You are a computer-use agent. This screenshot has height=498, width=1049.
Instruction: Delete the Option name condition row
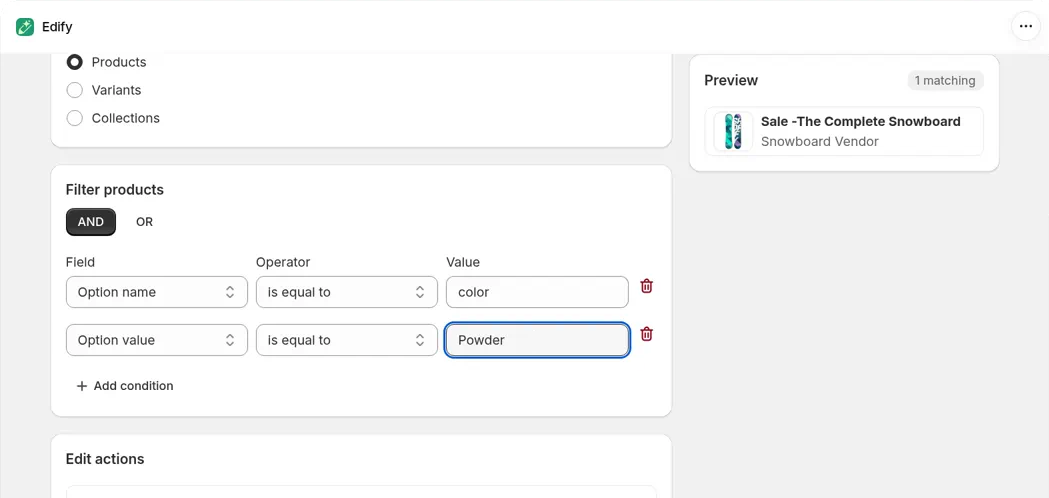pos(646,286)
